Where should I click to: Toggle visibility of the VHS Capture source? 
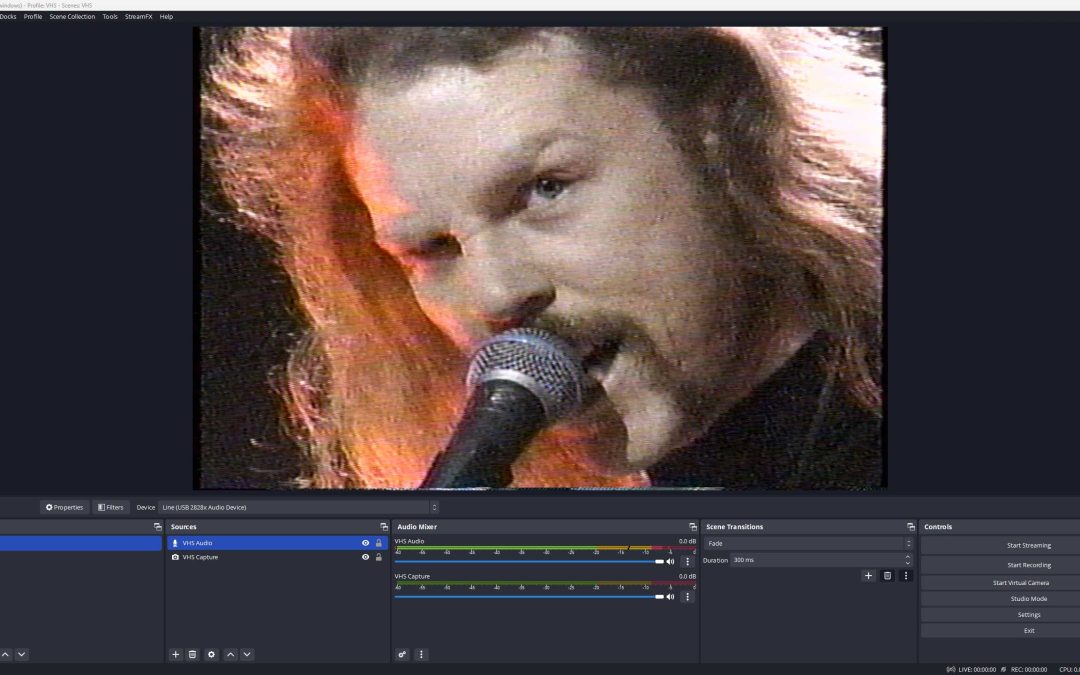(365, 557)
